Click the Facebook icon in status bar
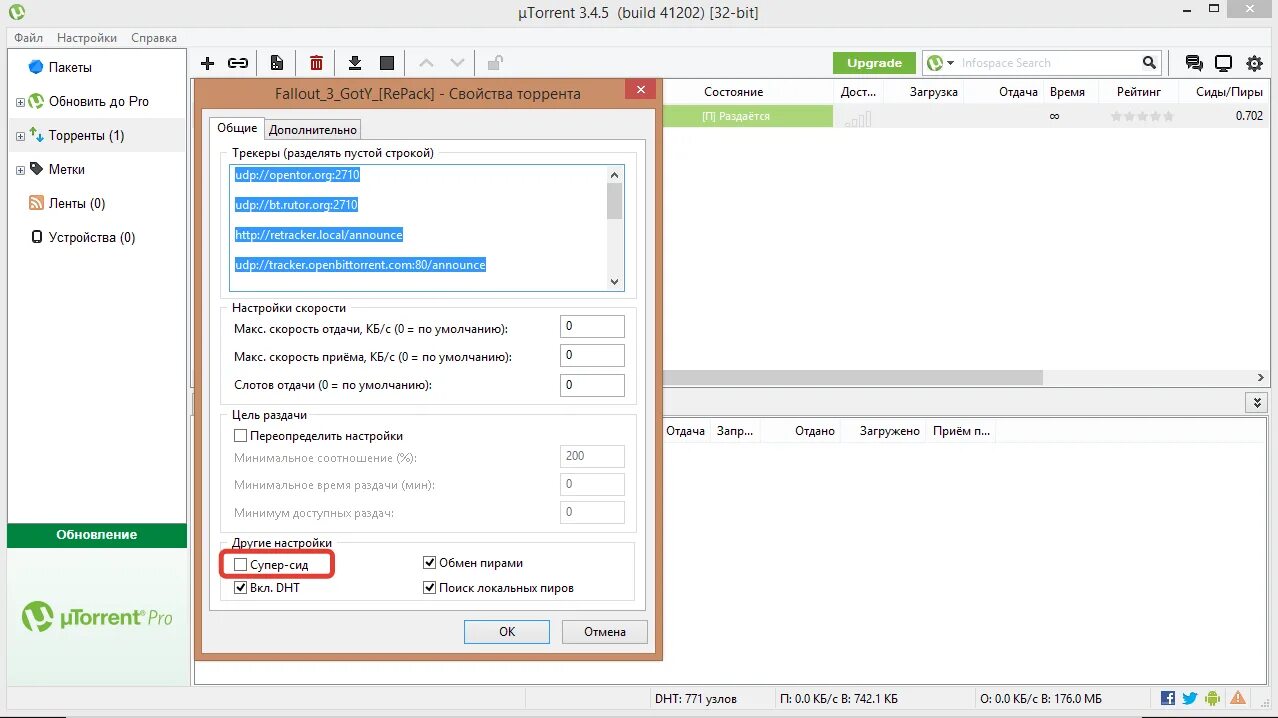The image size is (1278, 718). [1168, 698]
